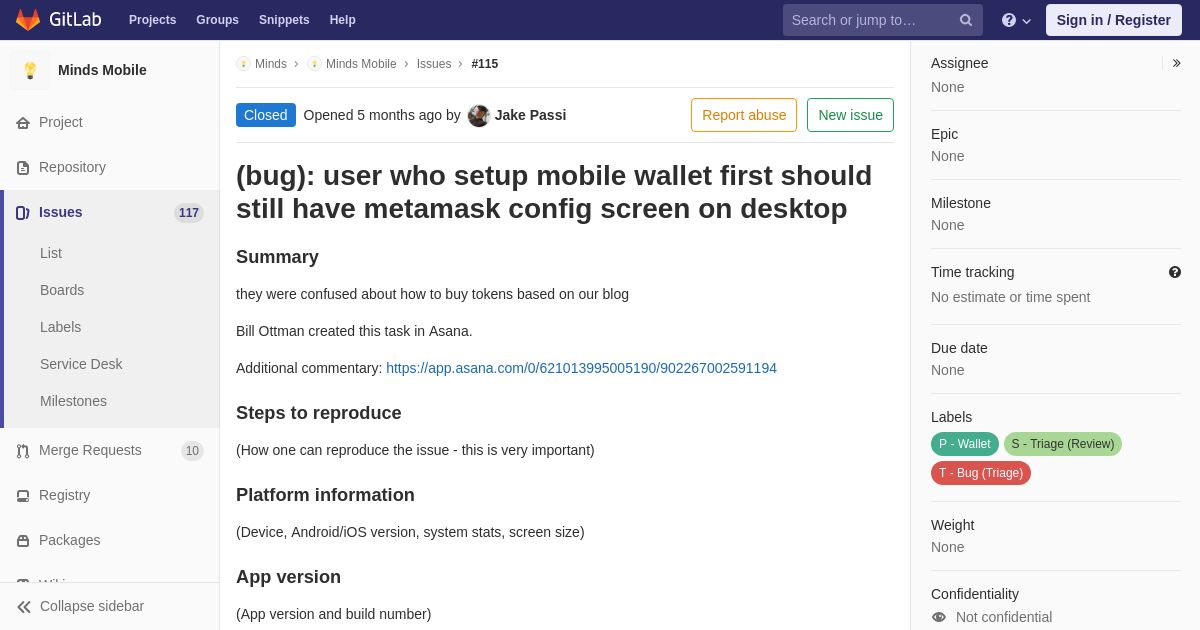
Task: Click the Summary heading
Action: tap(277, 257)
